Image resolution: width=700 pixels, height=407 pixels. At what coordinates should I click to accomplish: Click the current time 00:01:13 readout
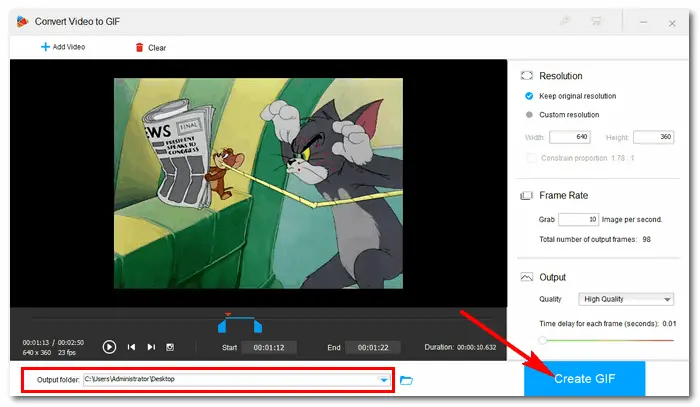[x=36, y=342]
